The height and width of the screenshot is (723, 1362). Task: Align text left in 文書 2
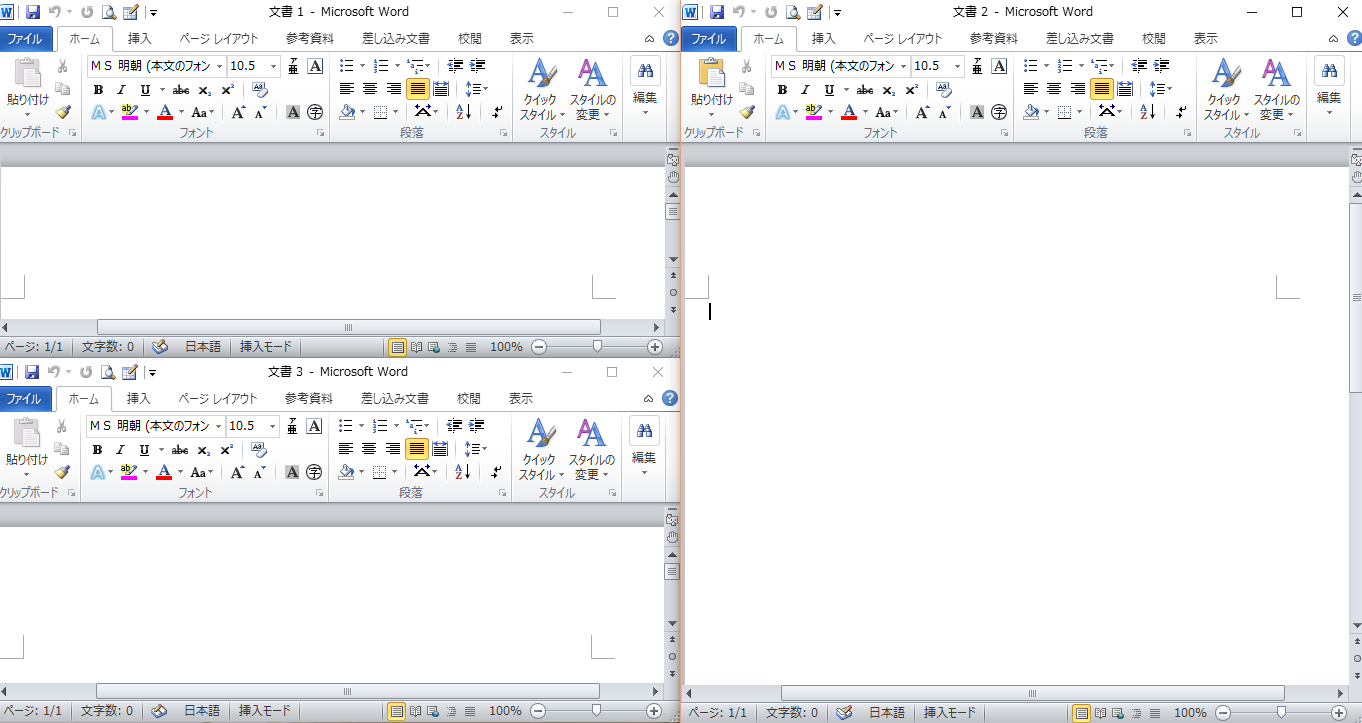1030,89
